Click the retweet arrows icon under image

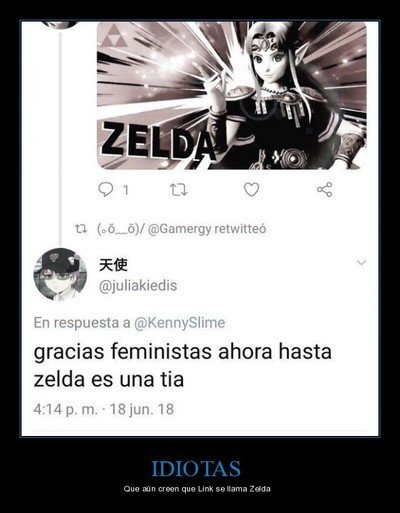[178, 190]
